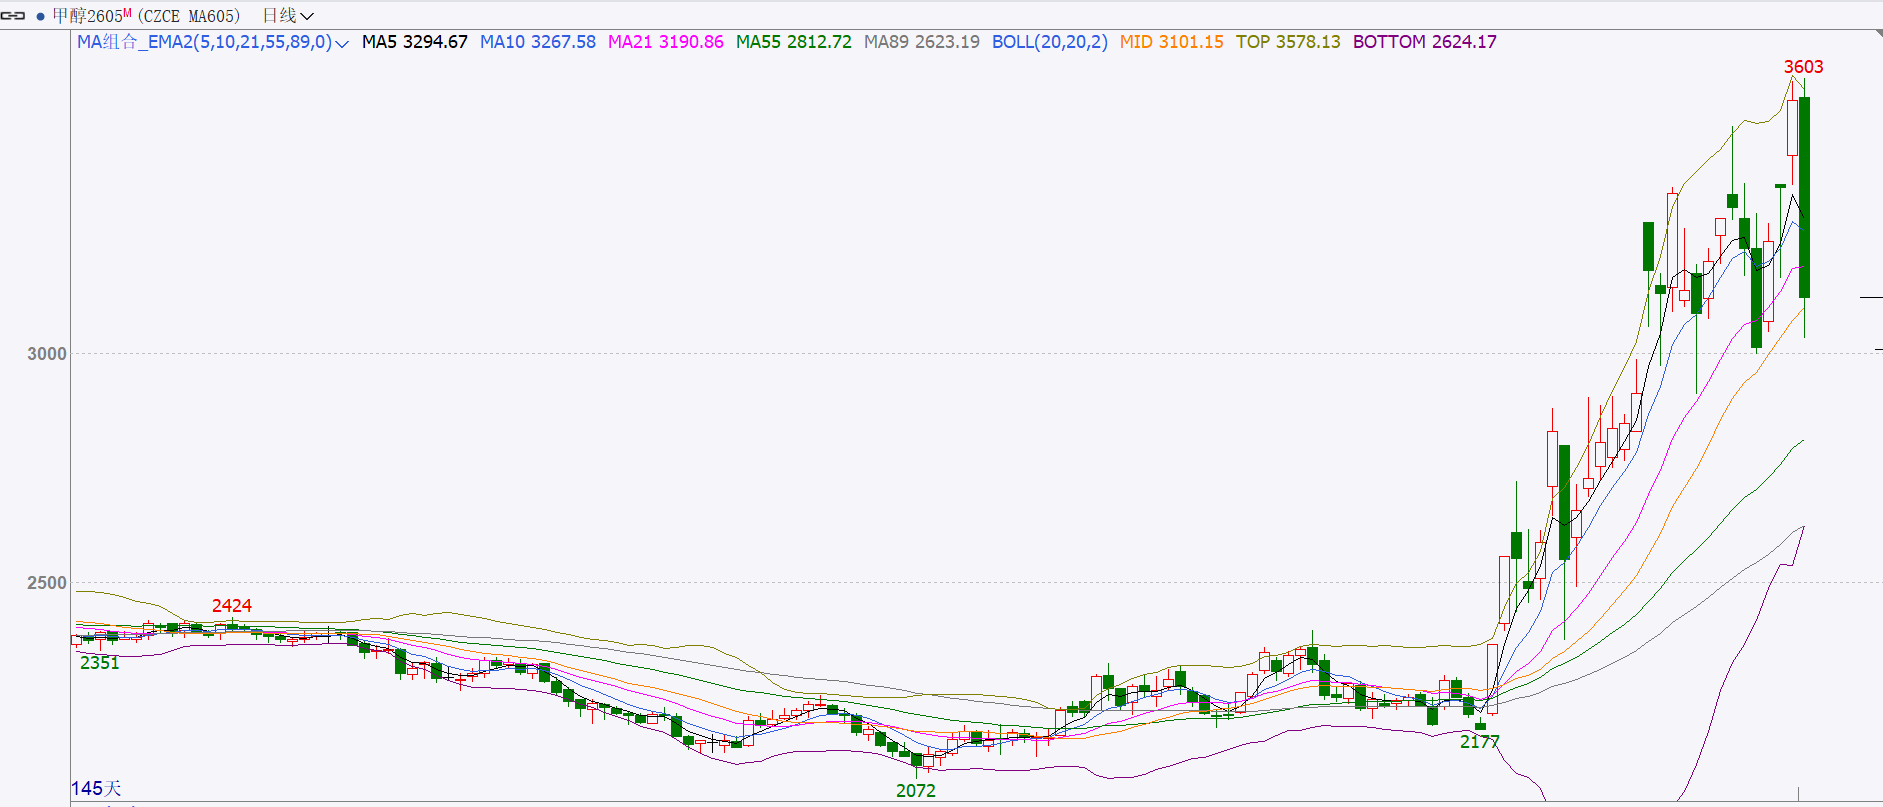Click the chain link icon at top-left
The width and height of the screenshot is (1883, 807).
pyautogui.click(x=13, y=16)
